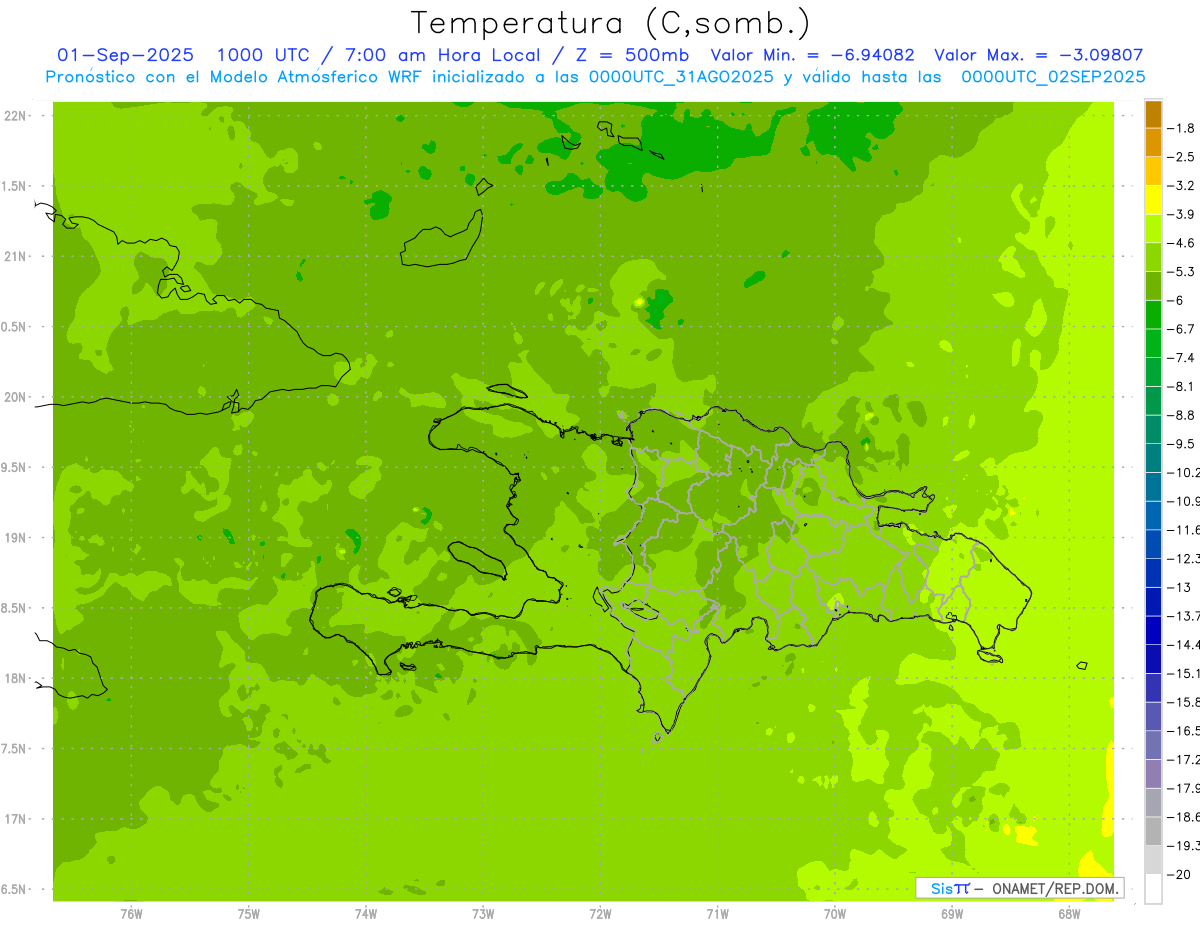The image size is (1200, 927).
Task: Click the longitude label "74W"
Action: [365, 913]
